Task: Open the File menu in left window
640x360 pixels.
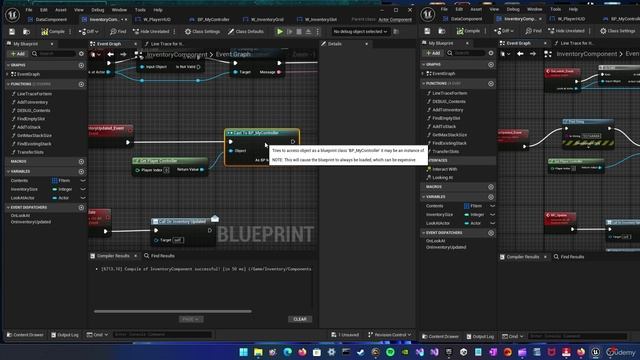Action: pyautogui.click(x=29, y=10)
